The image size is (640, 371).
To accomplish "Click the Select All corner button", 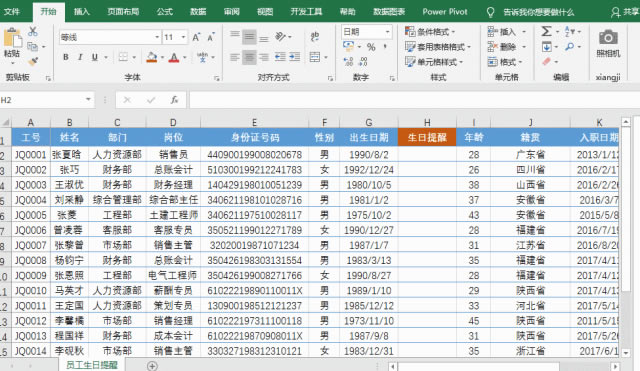I will pos(6,122).
